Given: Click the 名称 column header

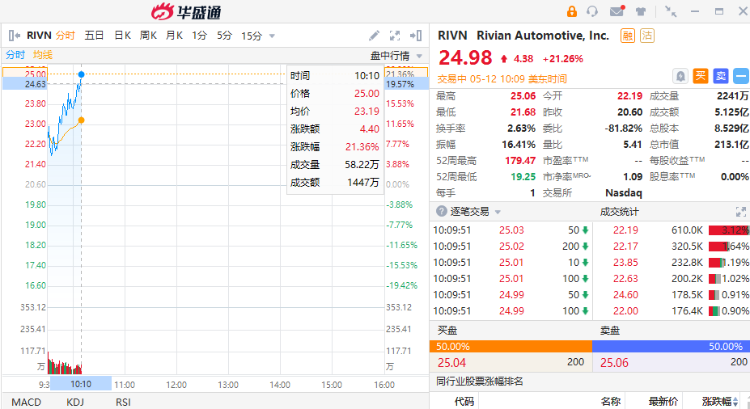Looking at the screenshot, I should [611, 402].
